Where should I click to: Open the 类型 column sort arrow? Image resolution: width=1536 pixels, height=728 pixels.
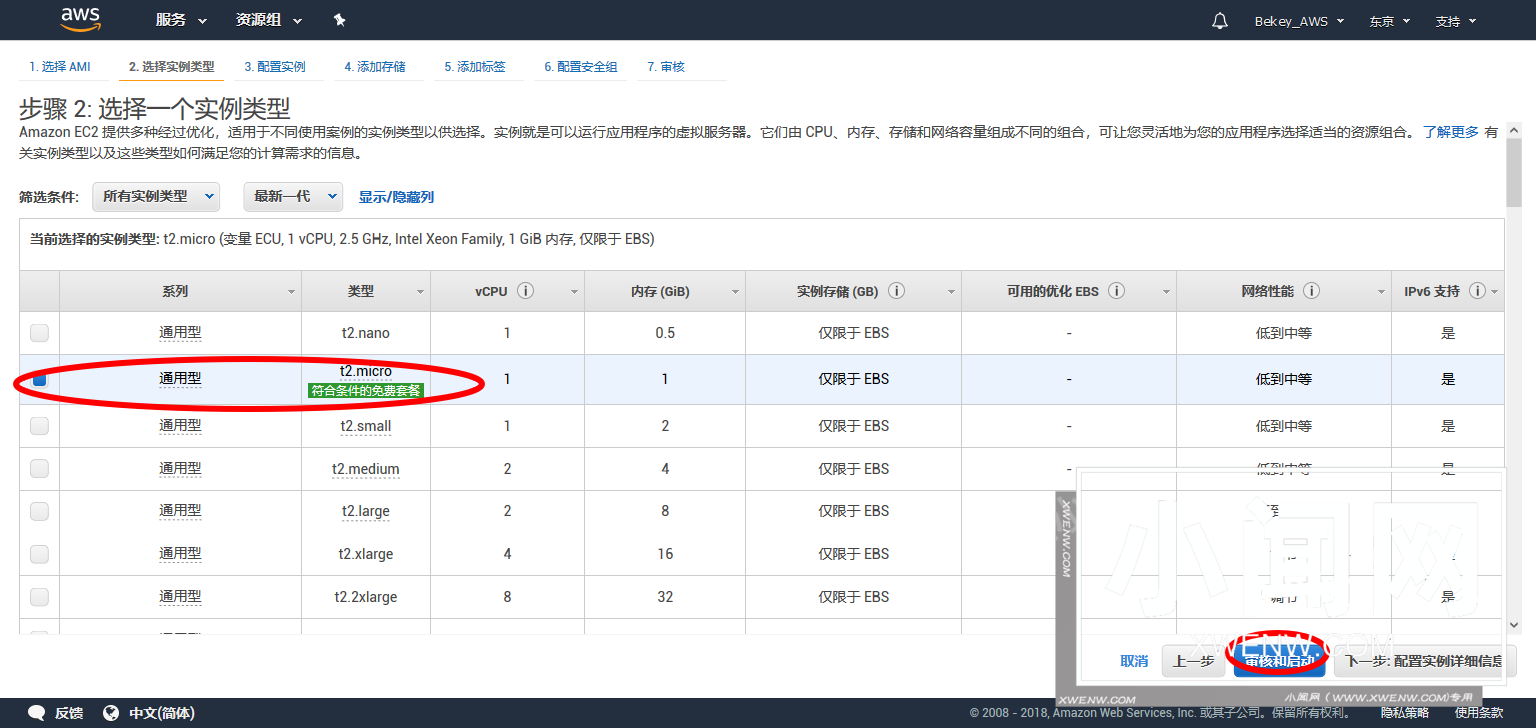click(420, 292)
